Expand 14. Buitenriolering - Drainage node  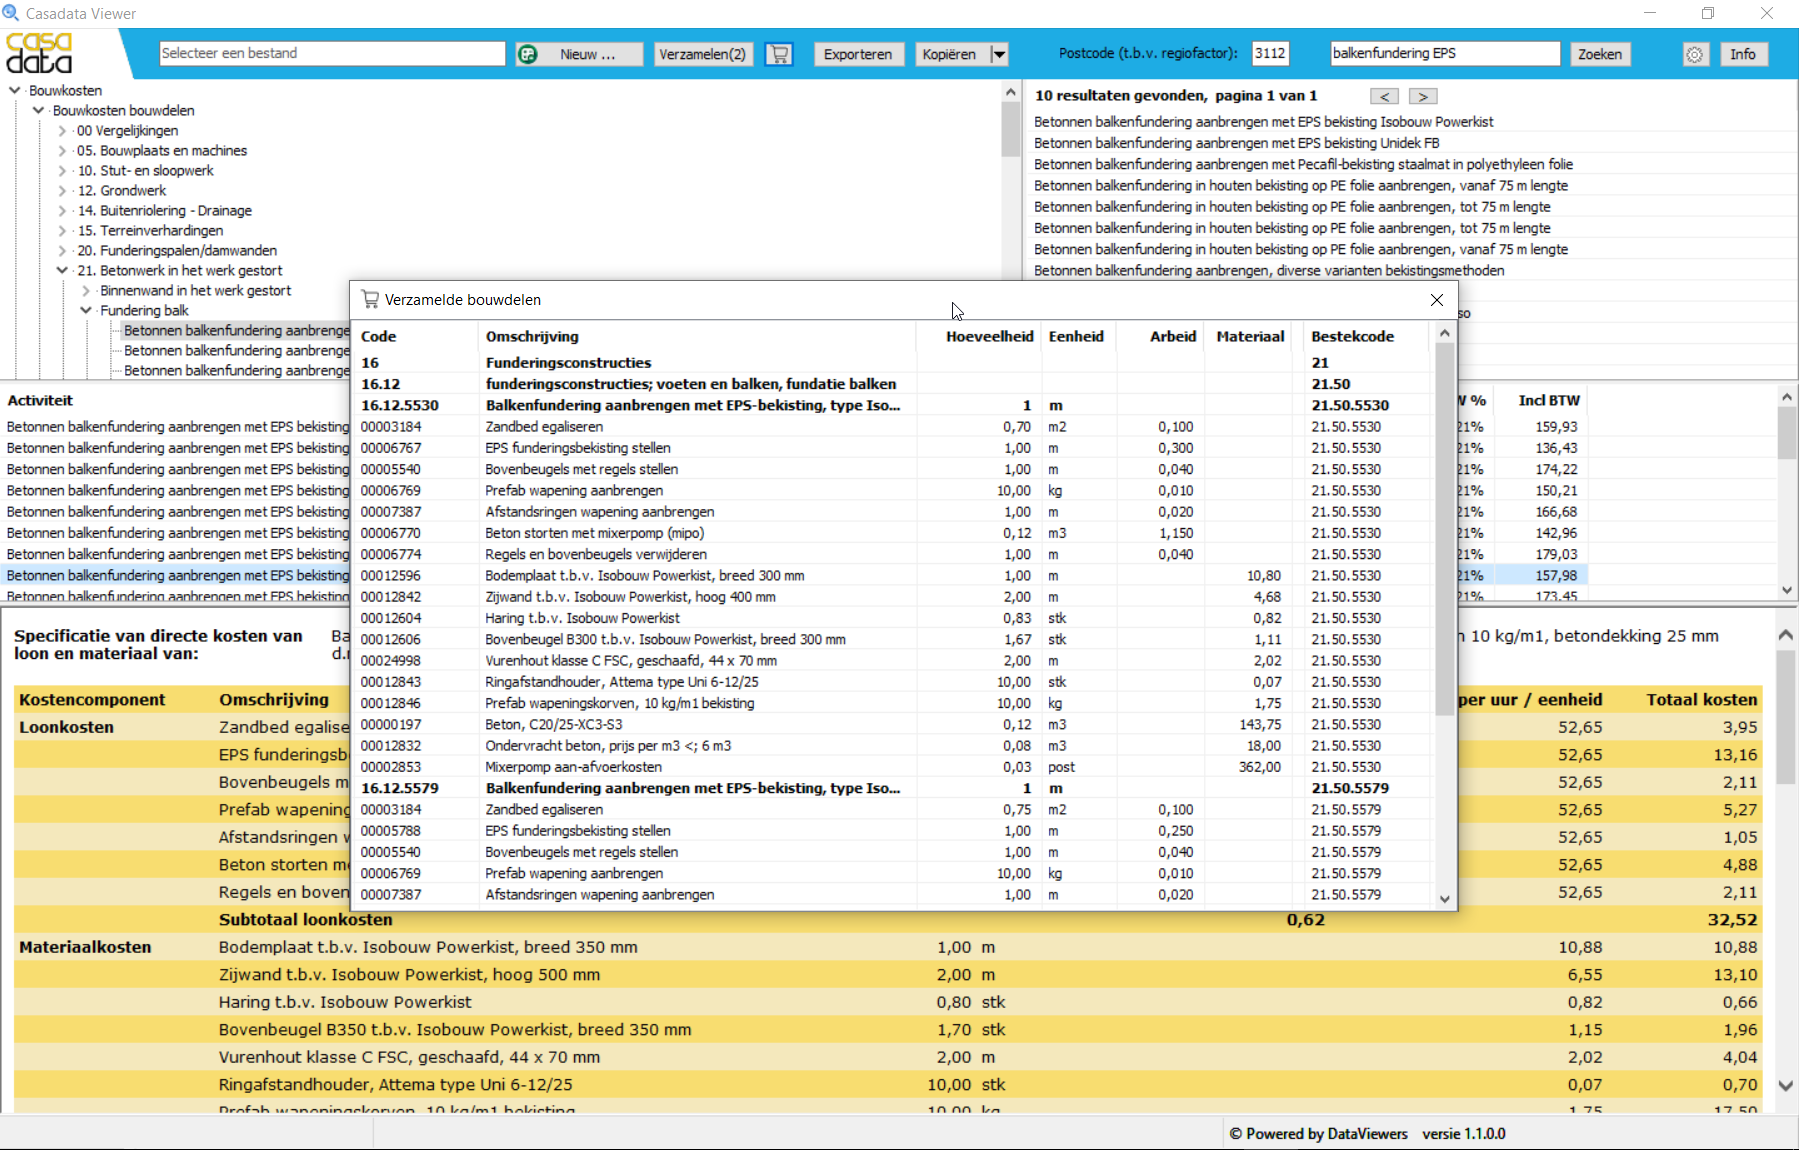[x=62, y=210]
